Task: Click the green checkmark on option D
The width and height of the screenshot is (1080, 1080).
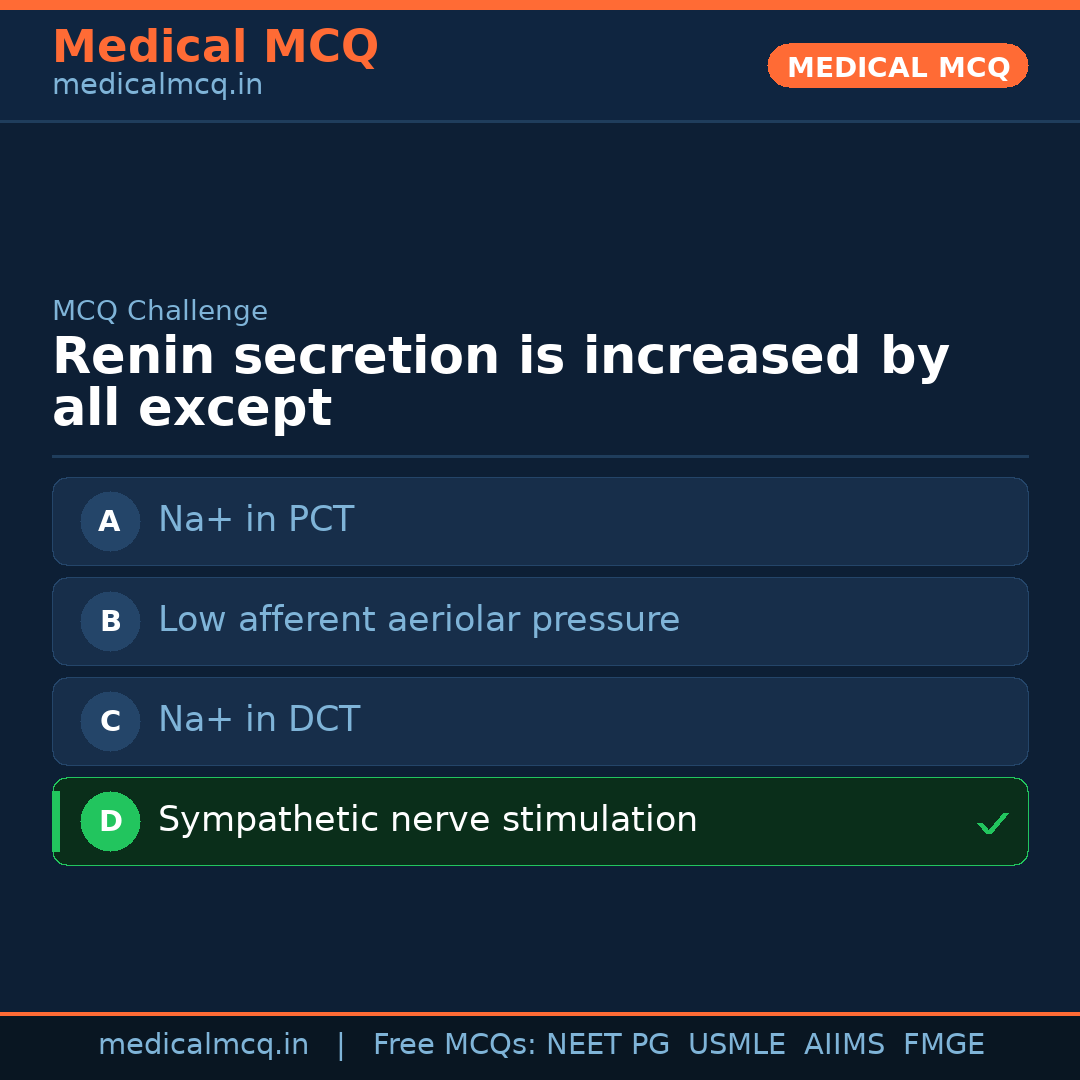Action: click(992, 824)
